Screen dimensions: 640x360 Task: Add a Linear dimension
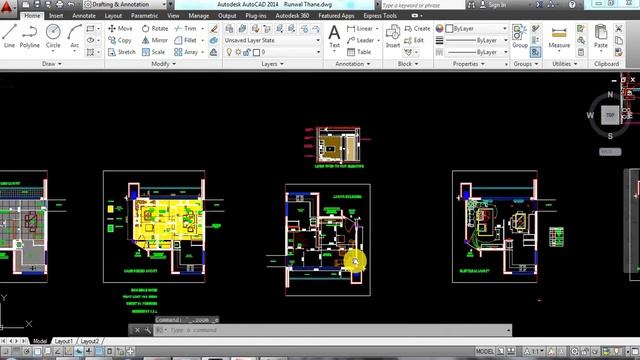tap(360, 29)
